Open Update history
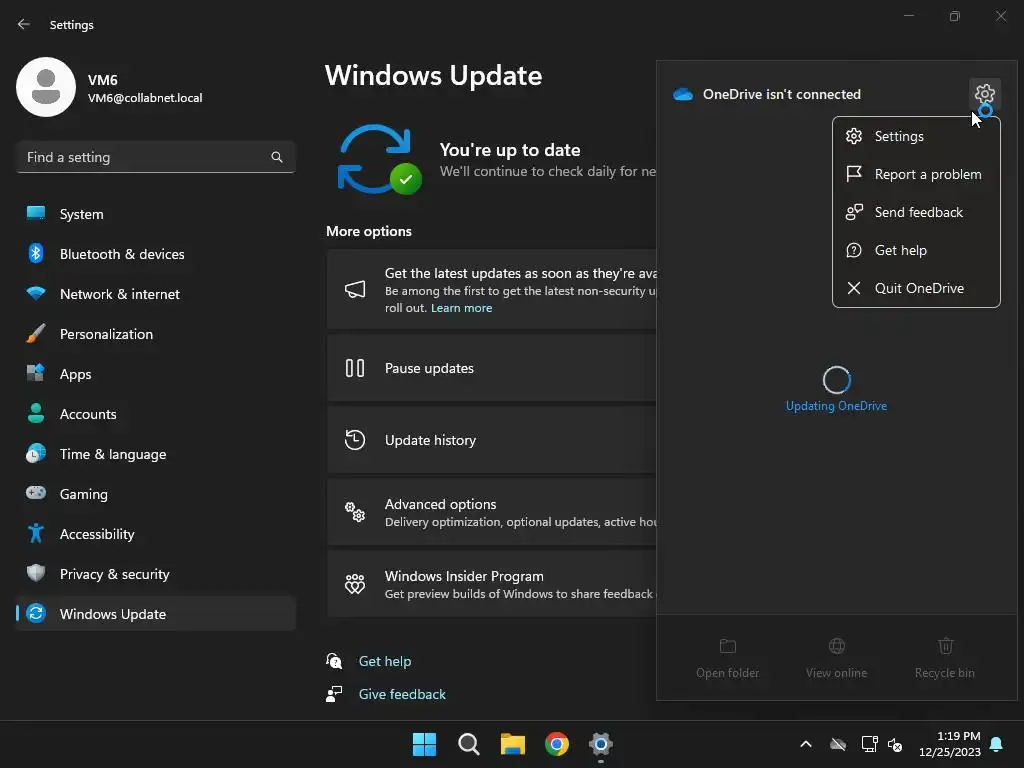Screen dimensions: 1024x768 coord(492,440)
